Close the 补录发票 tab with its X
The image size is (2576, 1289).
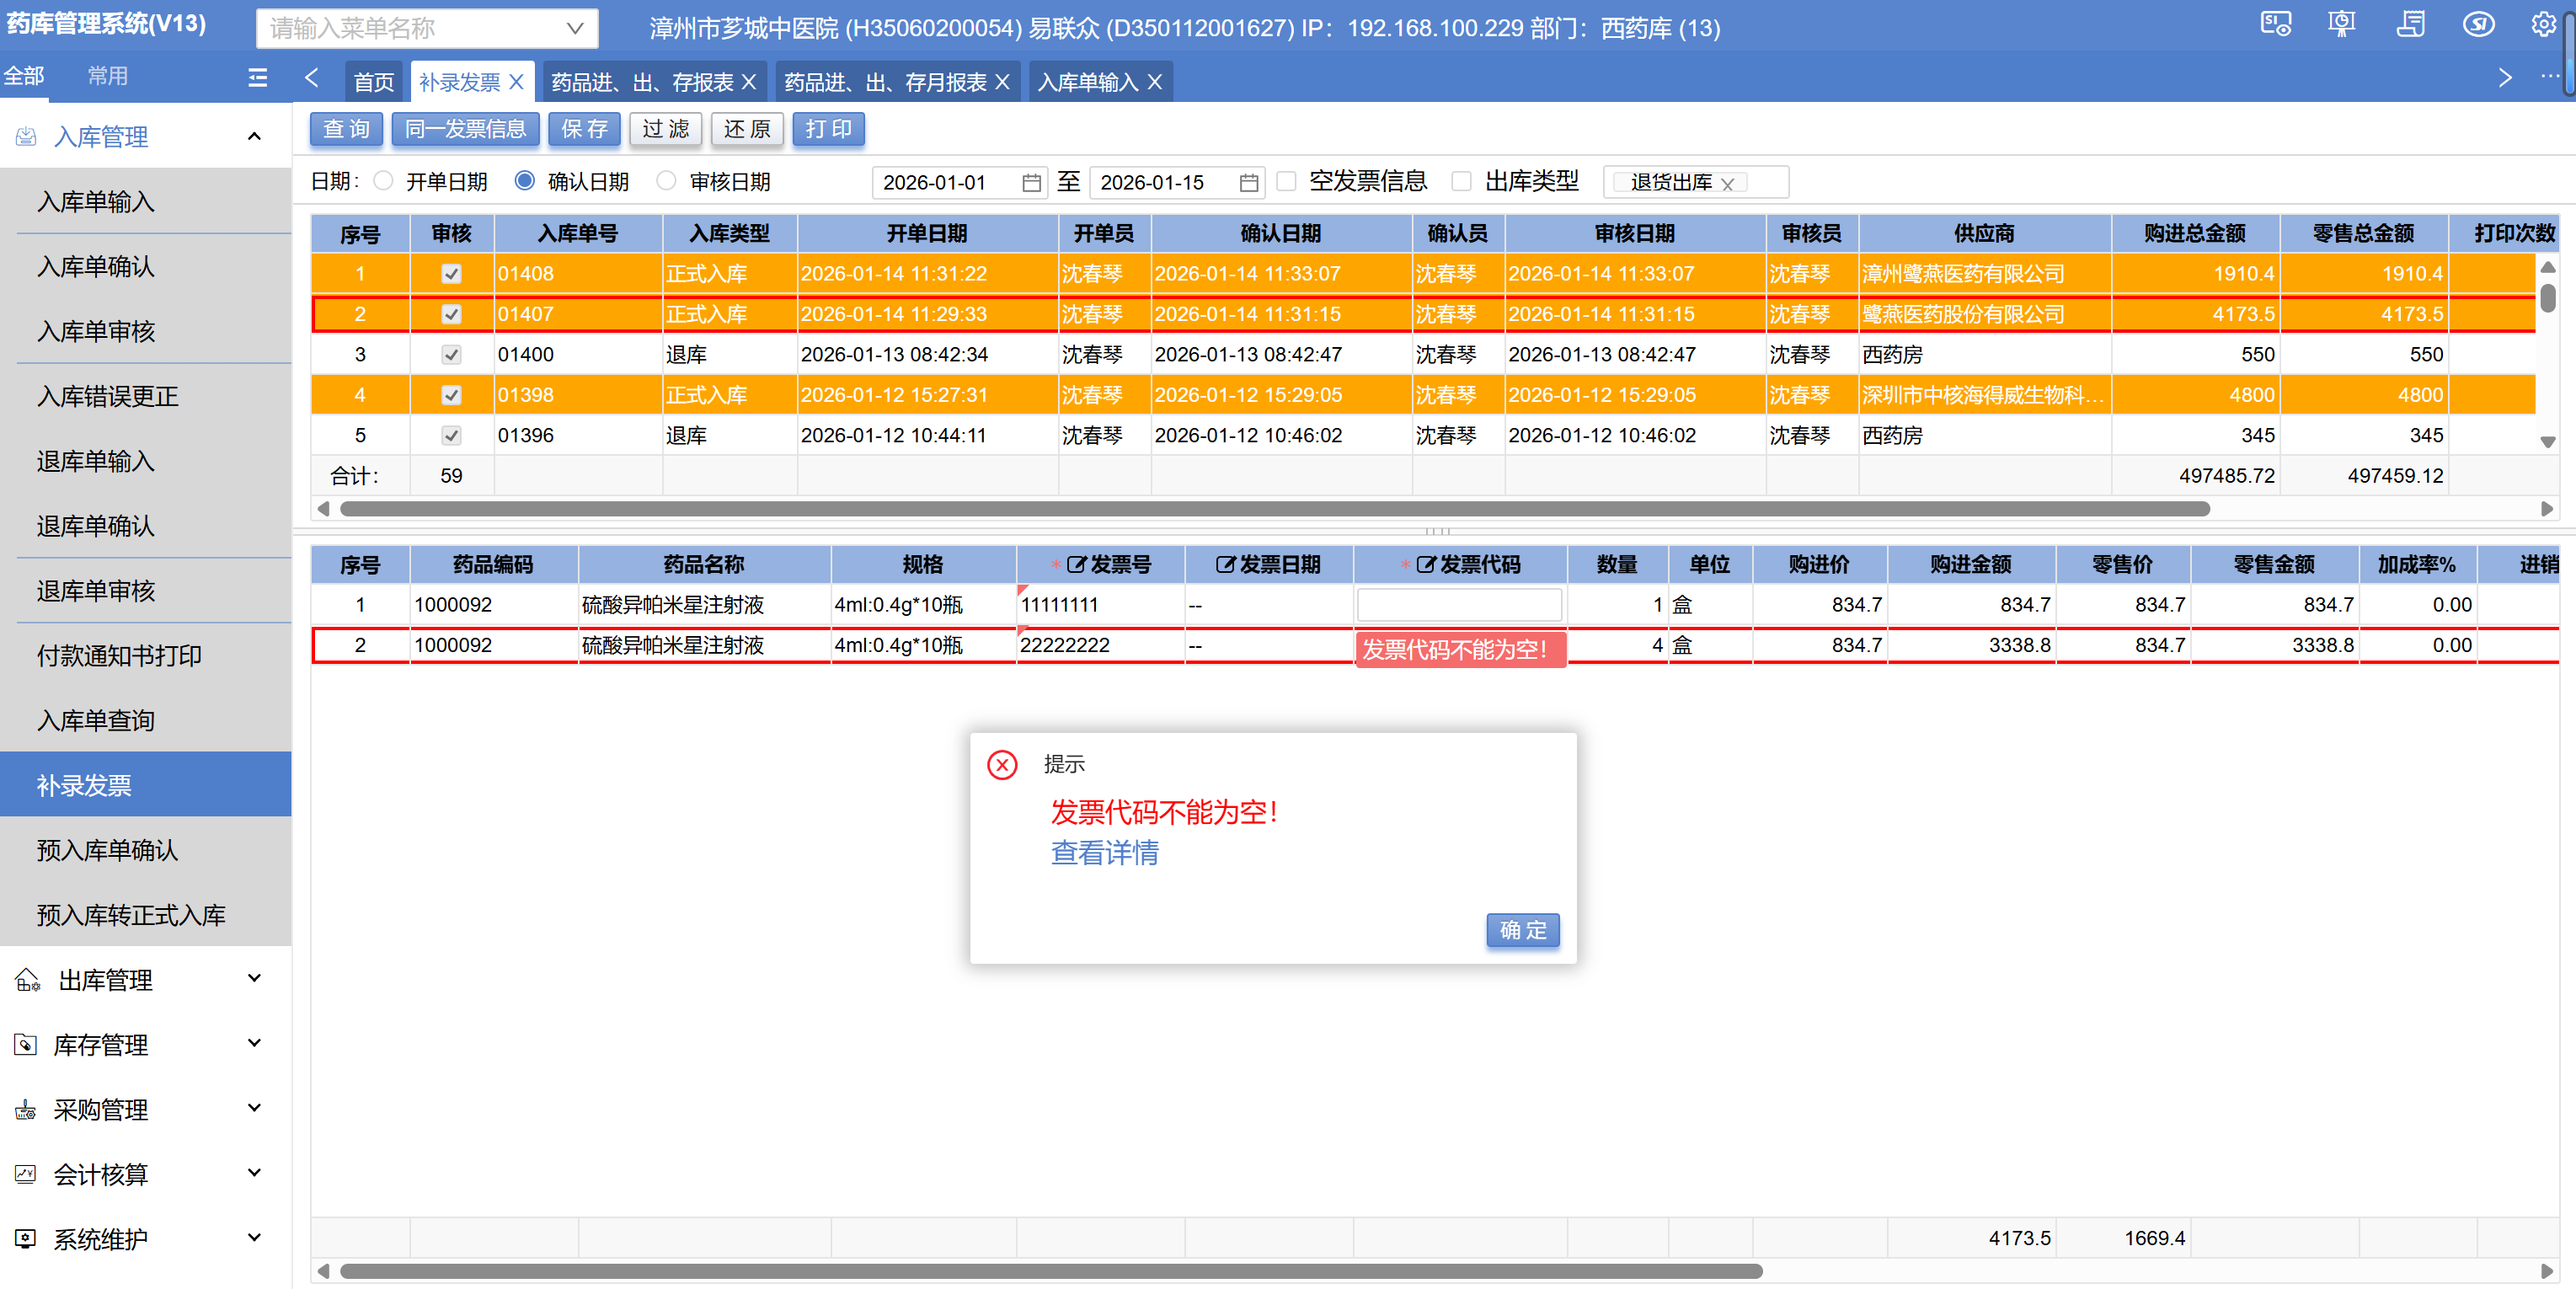[x=517, y=82]
